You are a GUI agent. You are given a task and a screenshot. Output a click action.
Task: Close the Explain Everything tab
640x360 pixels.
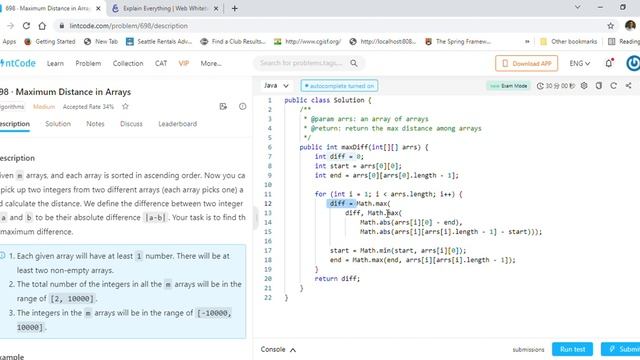point(216,8)
